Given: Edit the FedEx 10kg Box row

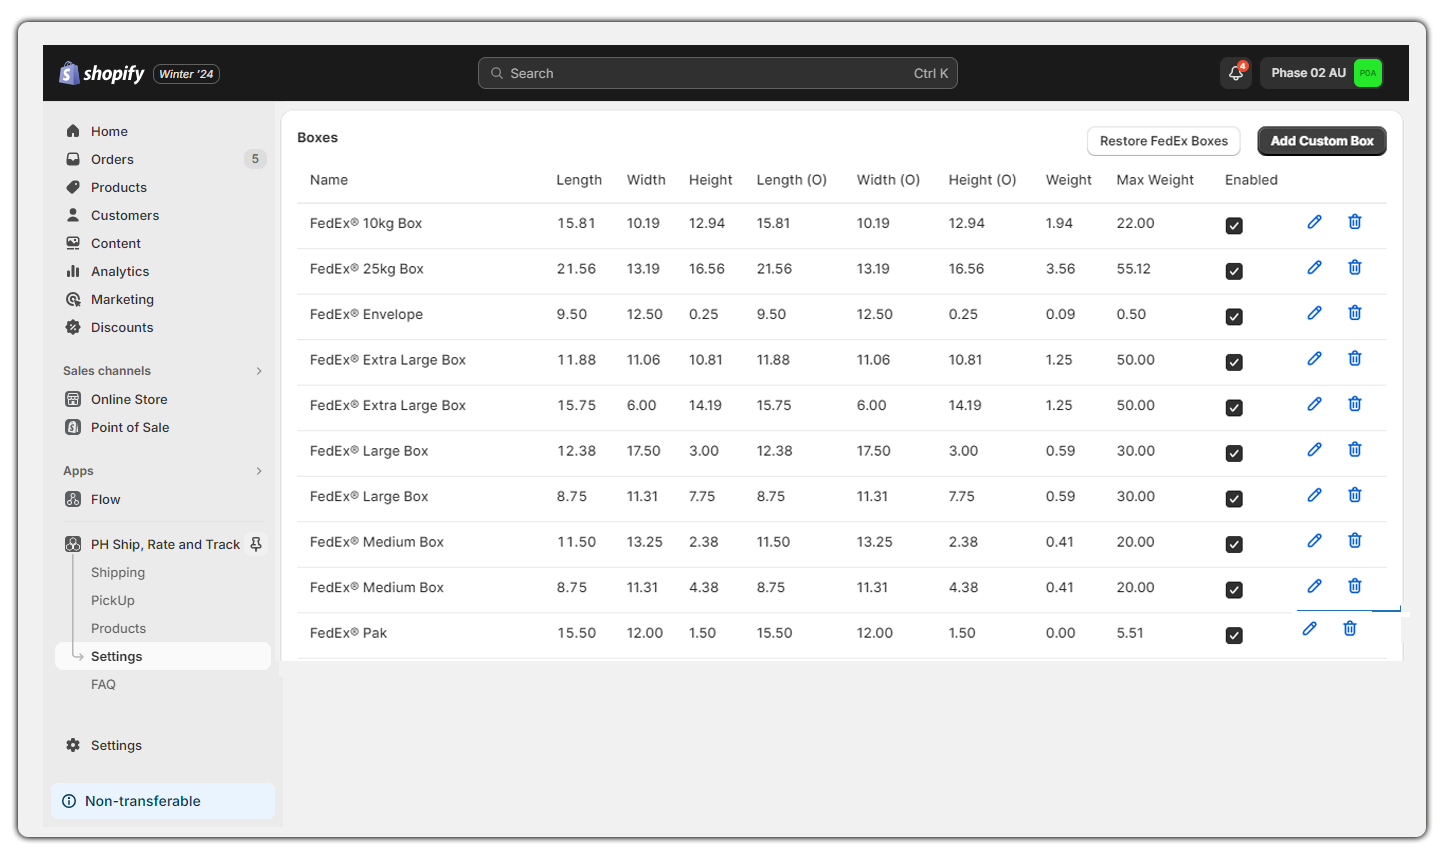Looking at the screenshot, I should 1314,222.
